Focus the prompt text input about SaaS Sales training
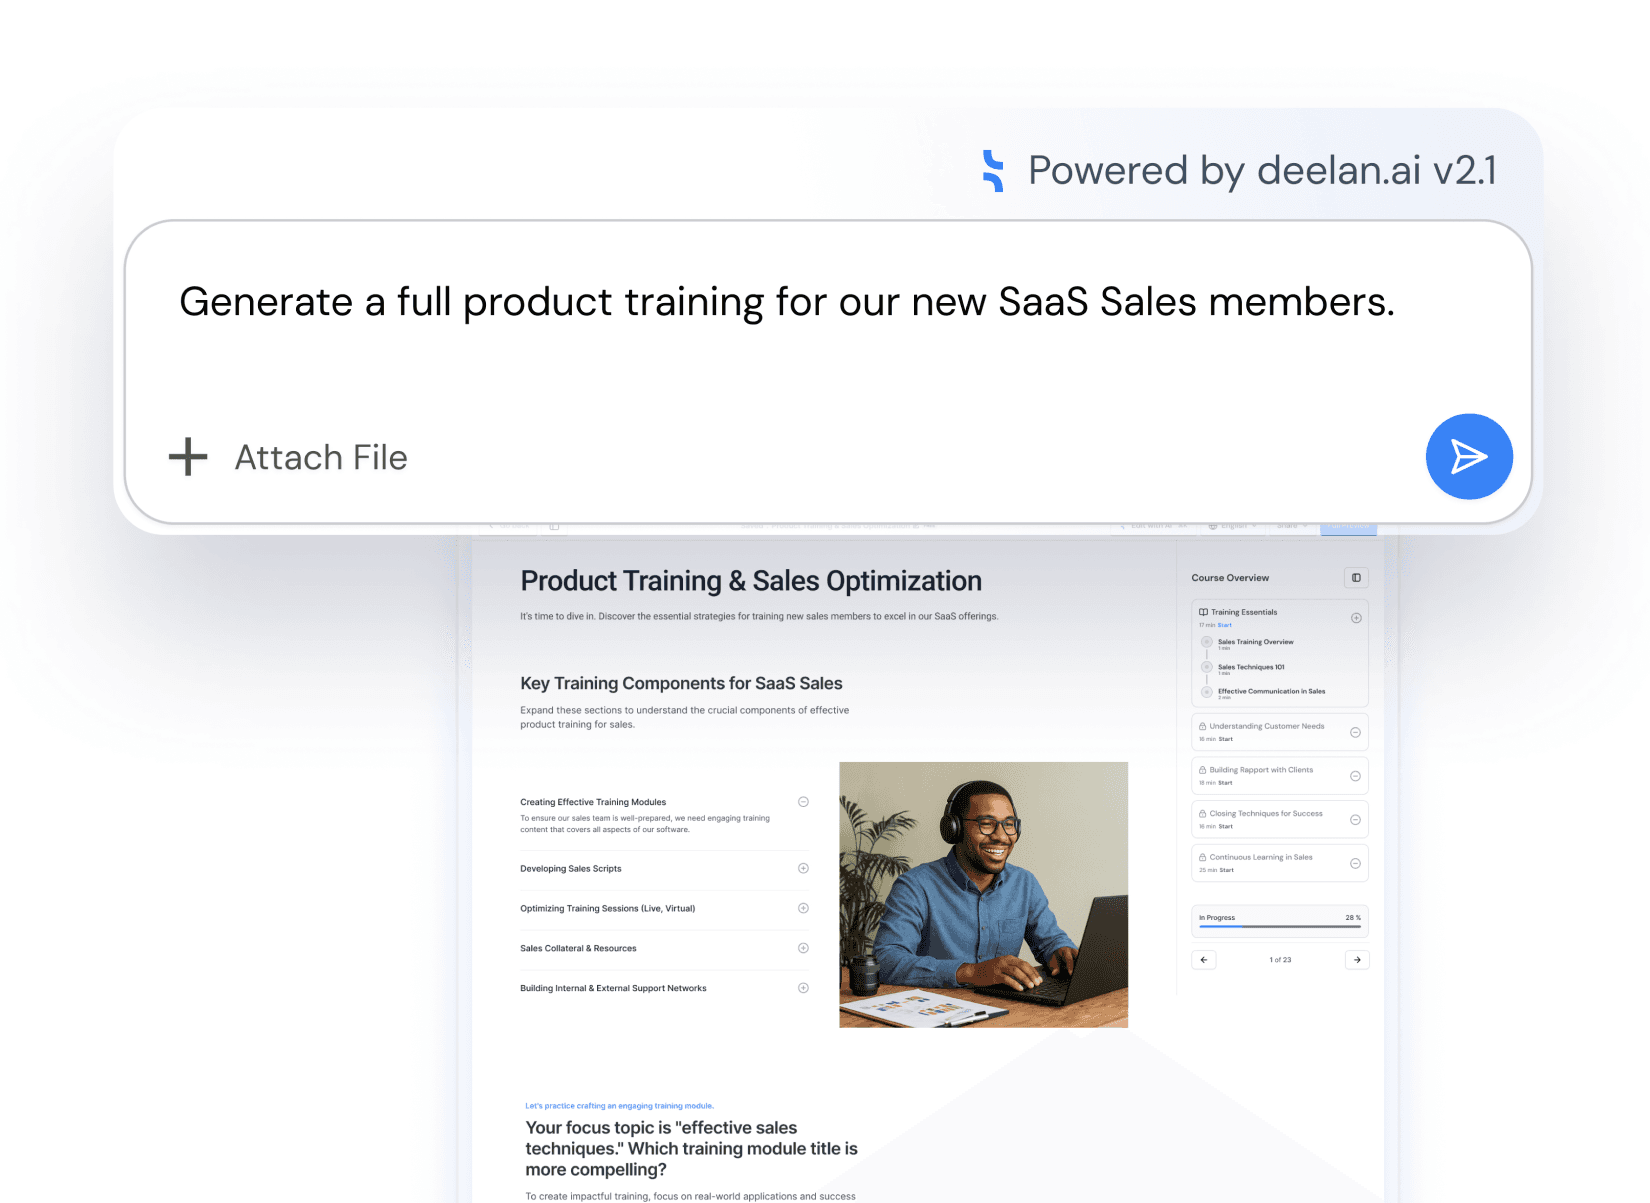The width and height of the screenshot is (1650, 1203). point(786,302)
